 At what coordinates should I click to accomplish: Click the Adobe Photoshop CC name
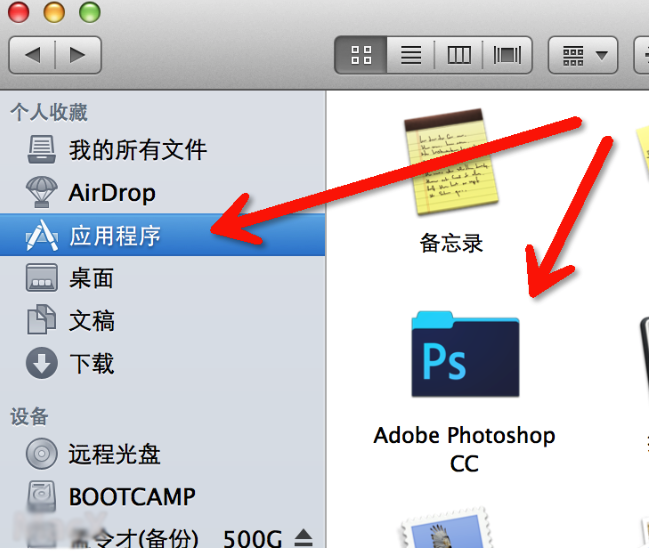tap(464, 449)
